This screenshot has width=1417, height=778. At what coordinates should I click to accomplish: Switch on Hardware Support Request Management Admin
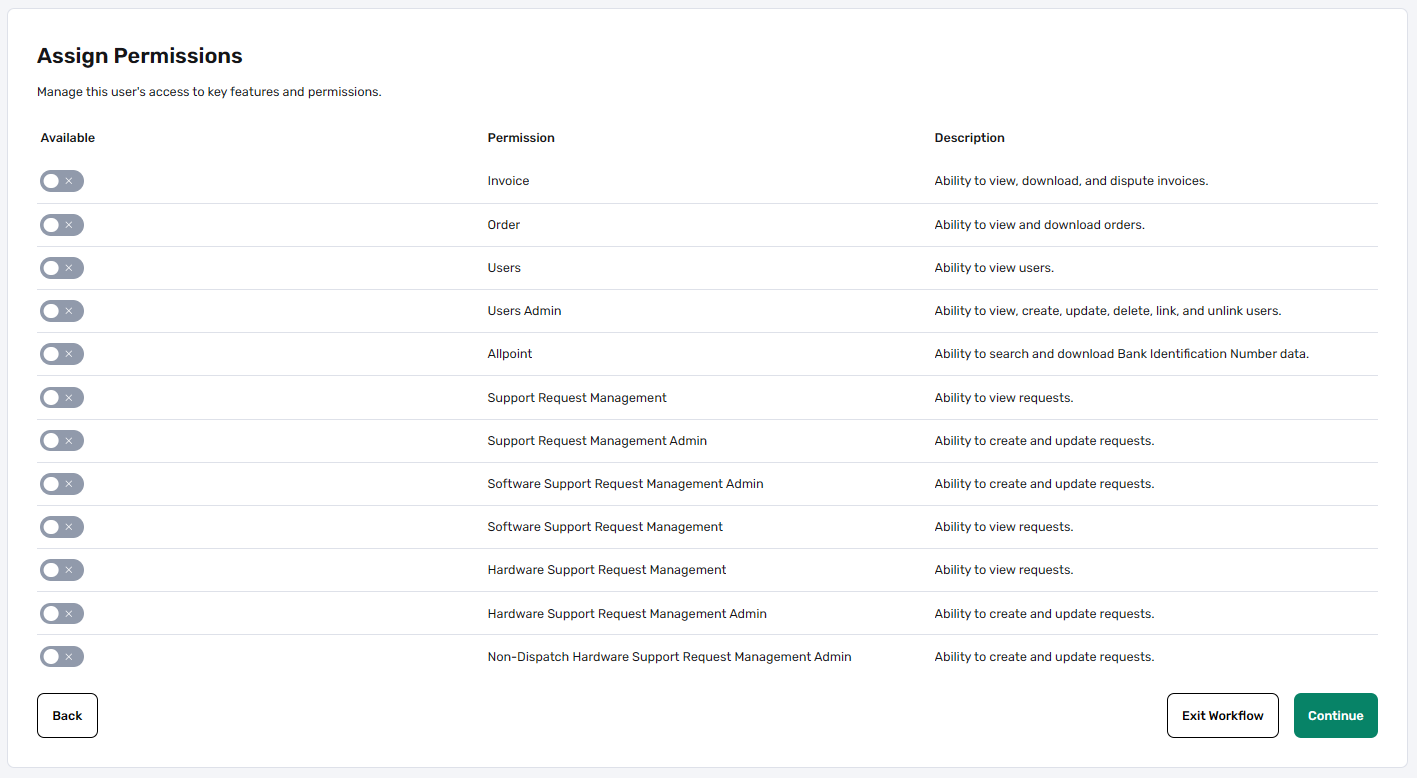pyautogui.click(x=62, y=614)
